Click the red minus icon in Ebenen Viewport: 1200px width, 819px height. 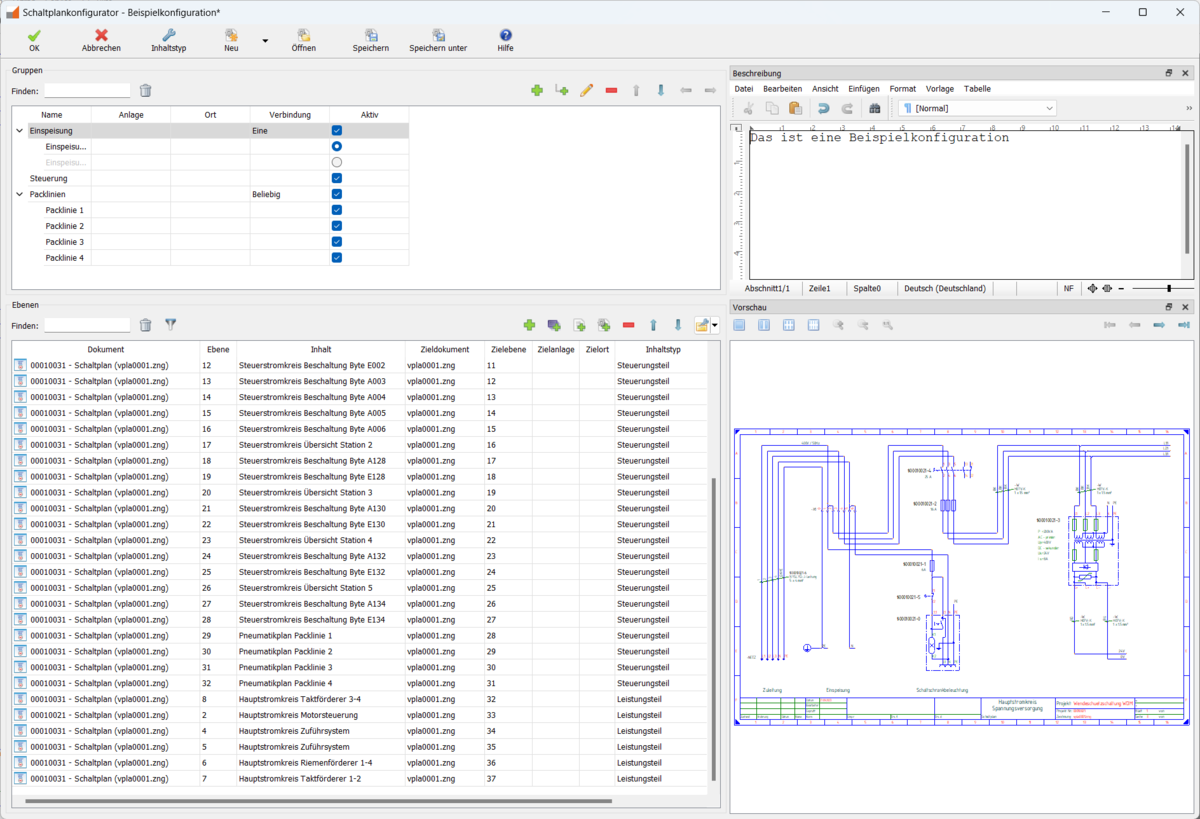pos(628,325)
